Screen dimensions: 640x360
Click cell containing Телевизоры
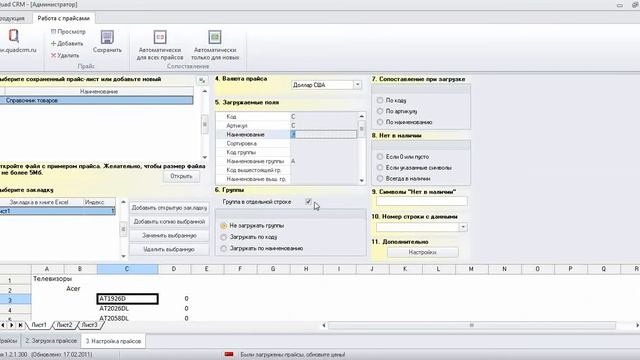coord(52,279)
